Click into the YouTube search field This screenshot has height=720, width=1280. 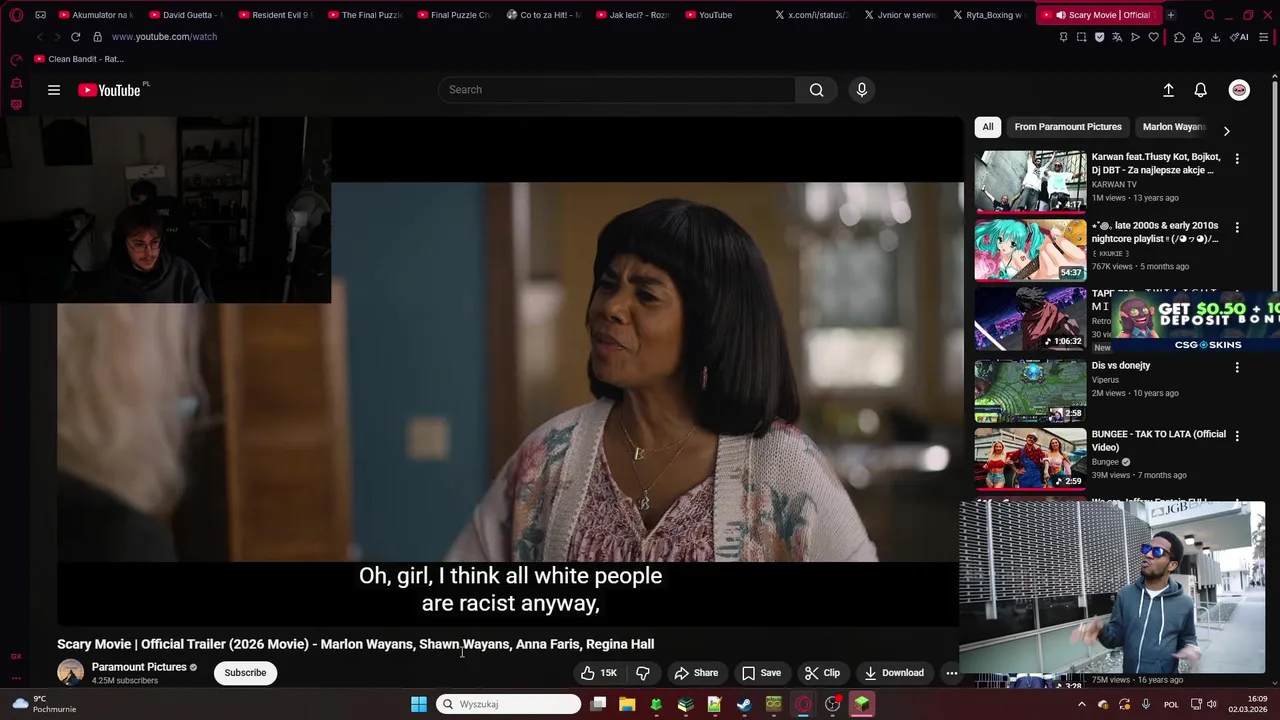tap(617, 90)
